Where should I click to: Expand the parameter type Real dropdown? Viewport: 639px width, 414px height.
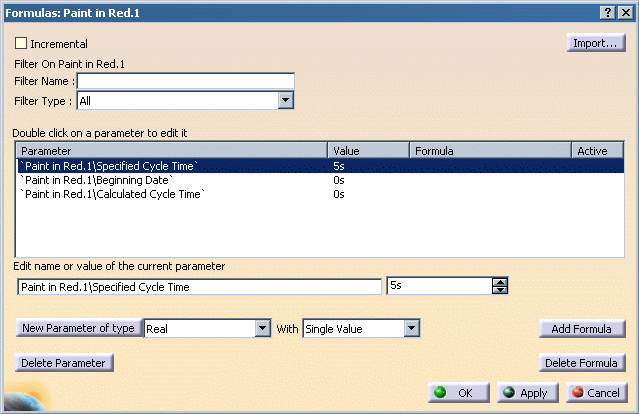(263, 328)
